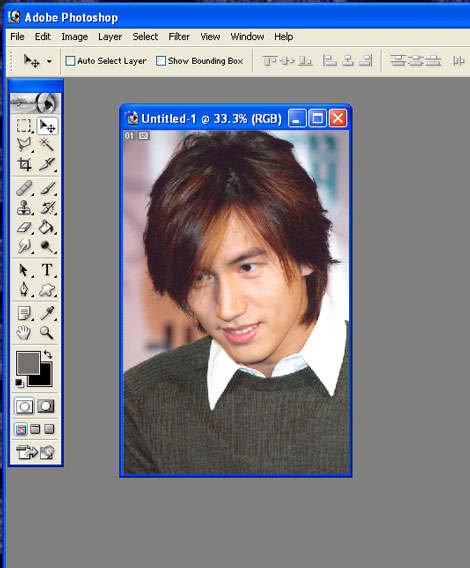Pick the Clone Stamp tool

click(24, 208)
